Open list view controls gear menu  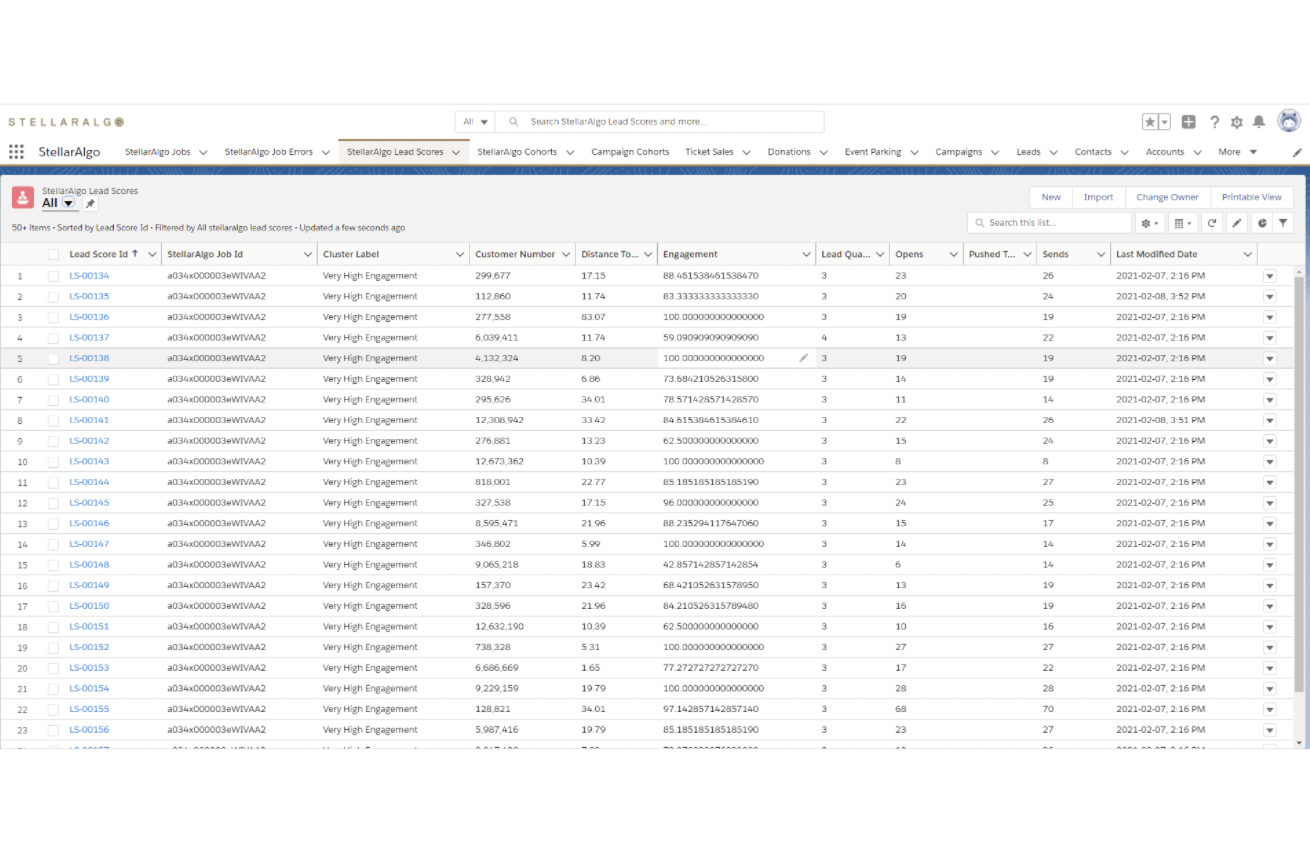[x=1150, y=223]
